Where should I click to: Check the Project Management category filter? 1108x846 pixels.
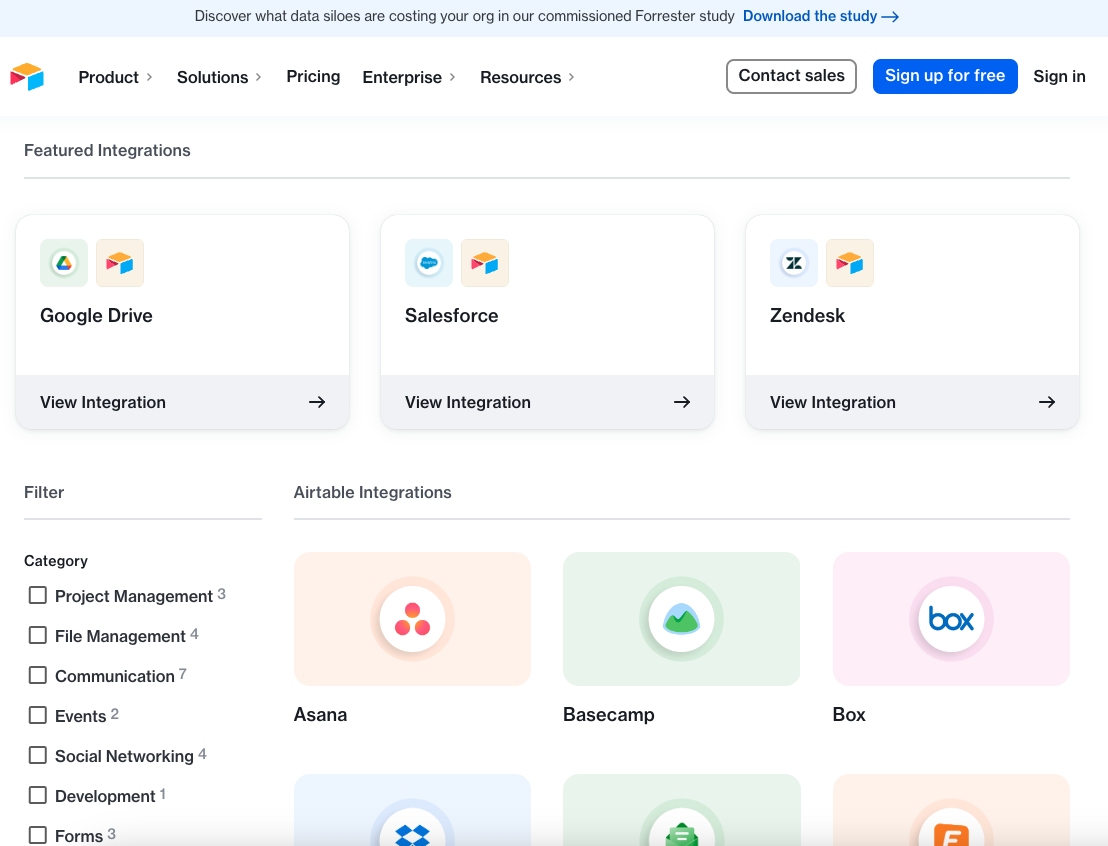[x=37, y=595]
